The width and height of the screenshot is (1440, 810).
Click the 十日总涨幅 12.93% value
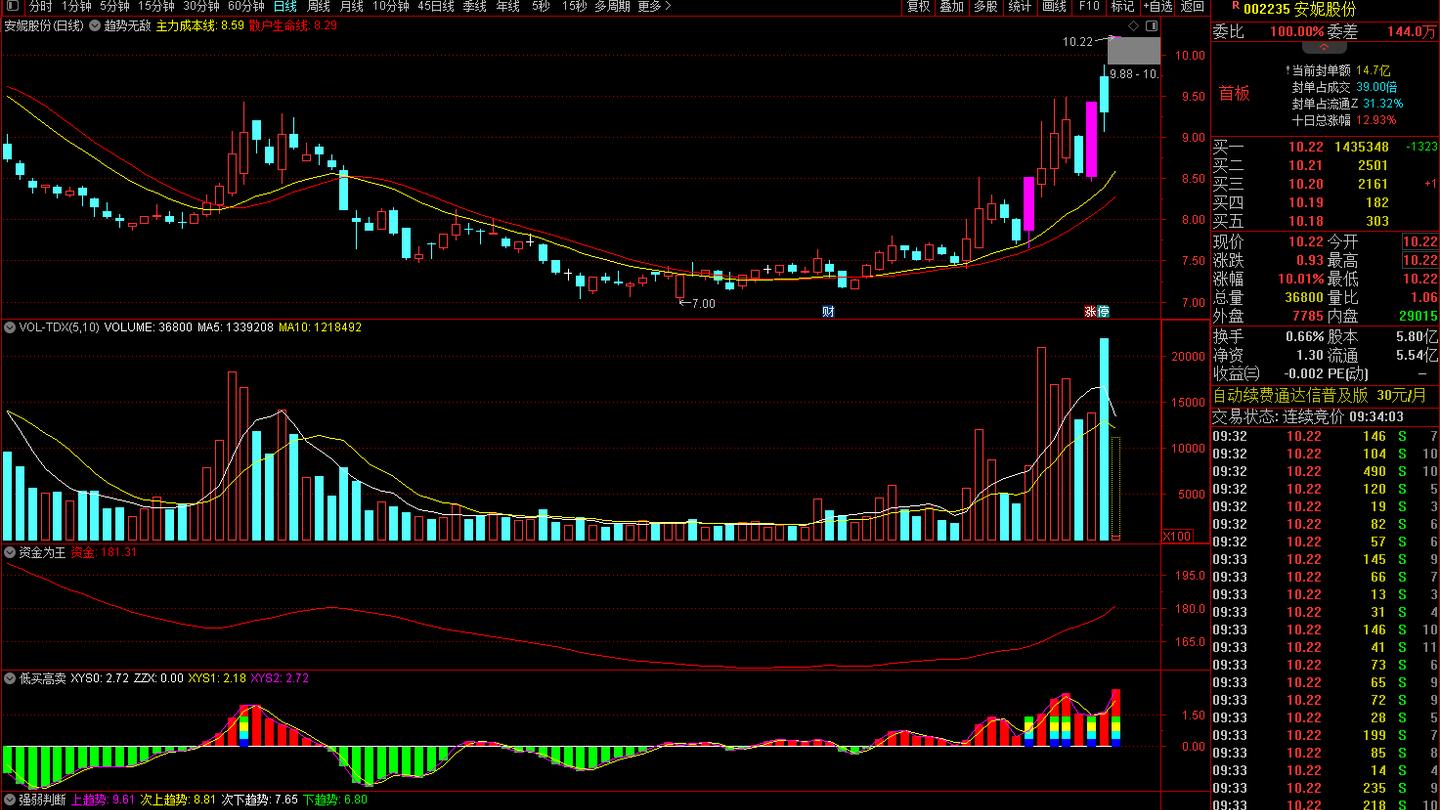click(1376, 119)
